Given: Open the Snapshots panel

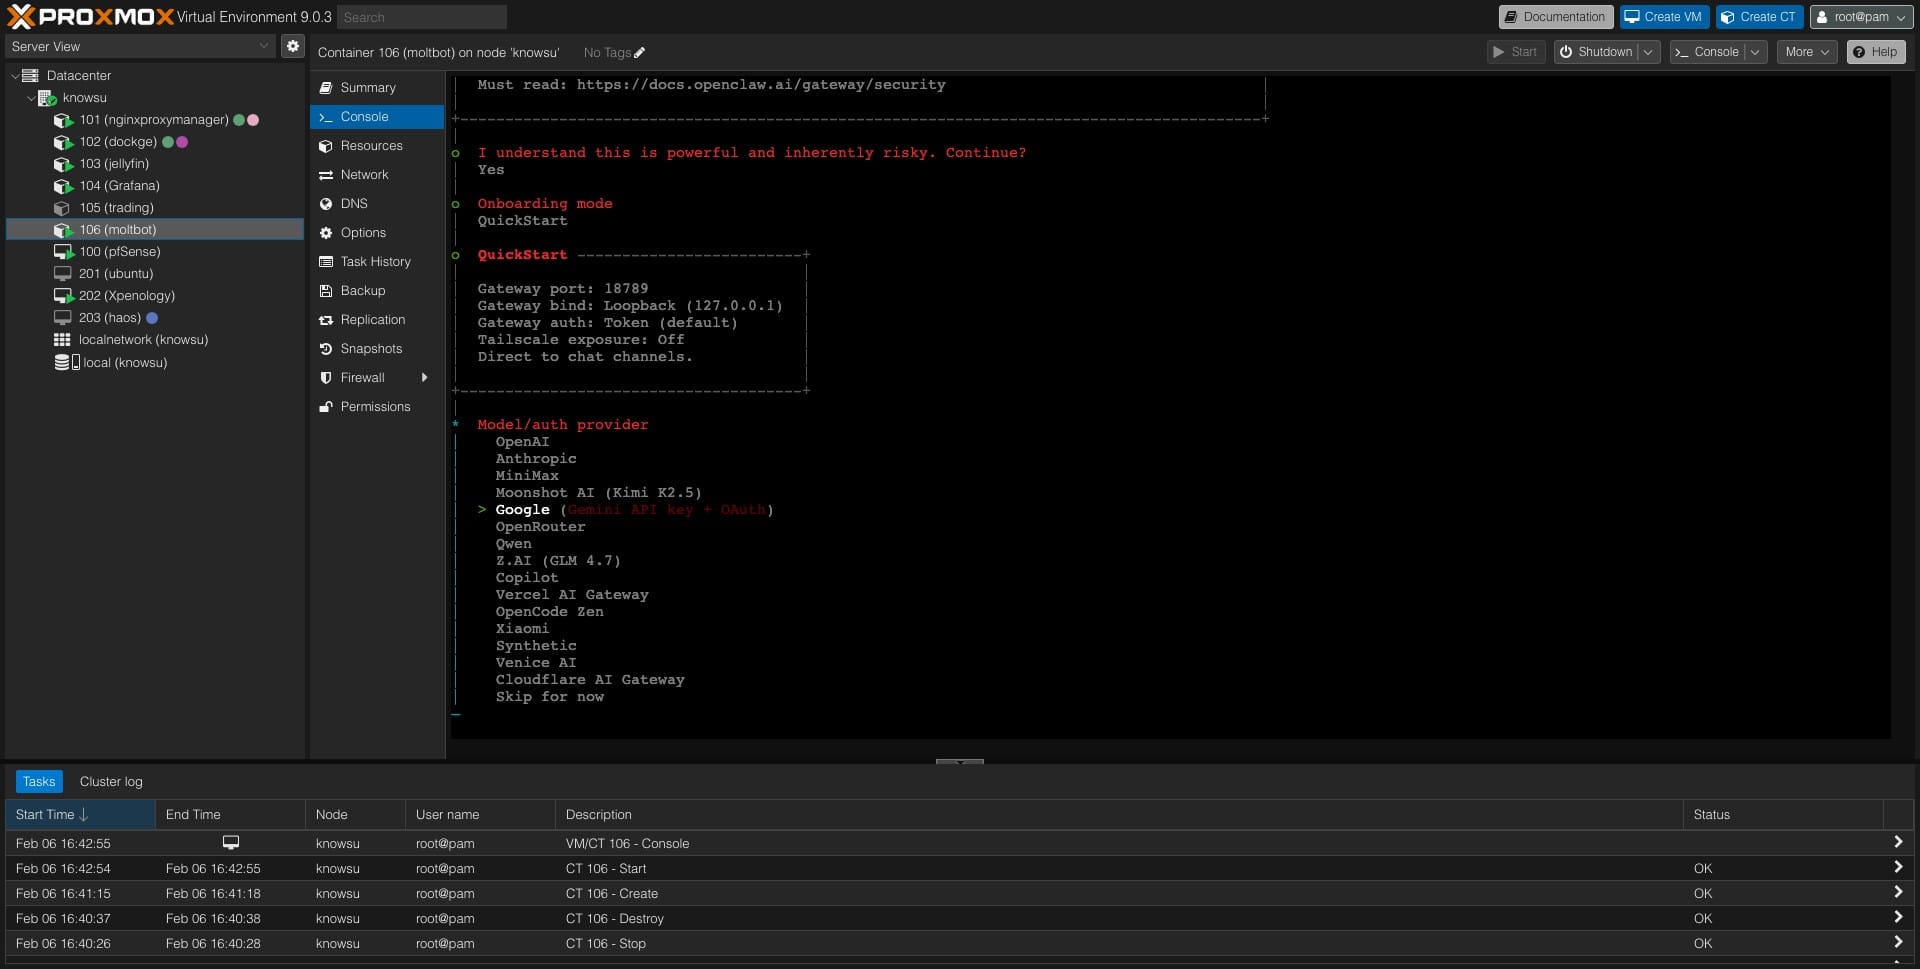Looking at the screenshot, I should (370, 349).
